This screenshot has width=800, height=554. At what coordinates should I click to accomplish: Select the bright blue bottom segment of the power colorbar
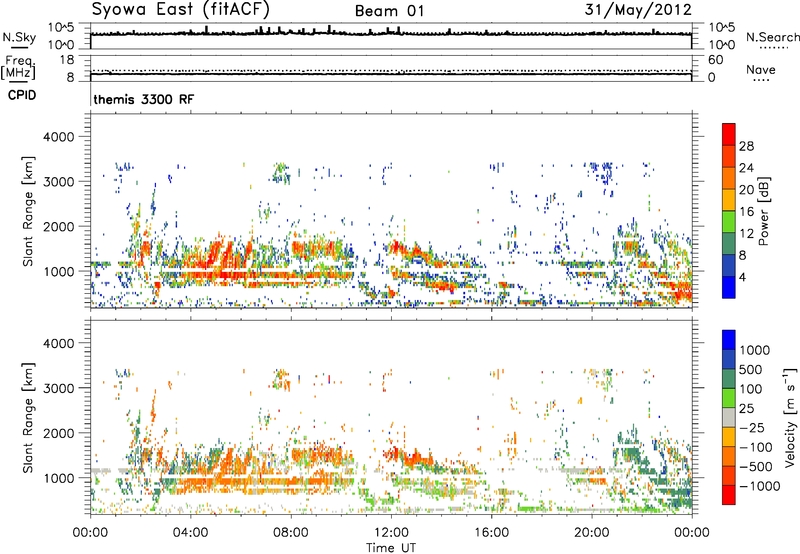click(x=729, y=287)
